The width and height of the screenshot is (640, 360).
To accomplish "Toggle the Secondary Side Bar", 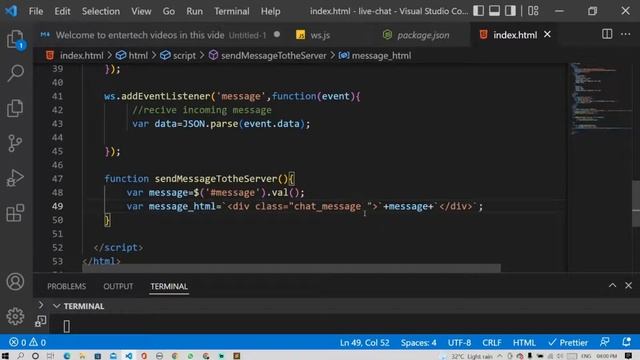I will (510, 11).
